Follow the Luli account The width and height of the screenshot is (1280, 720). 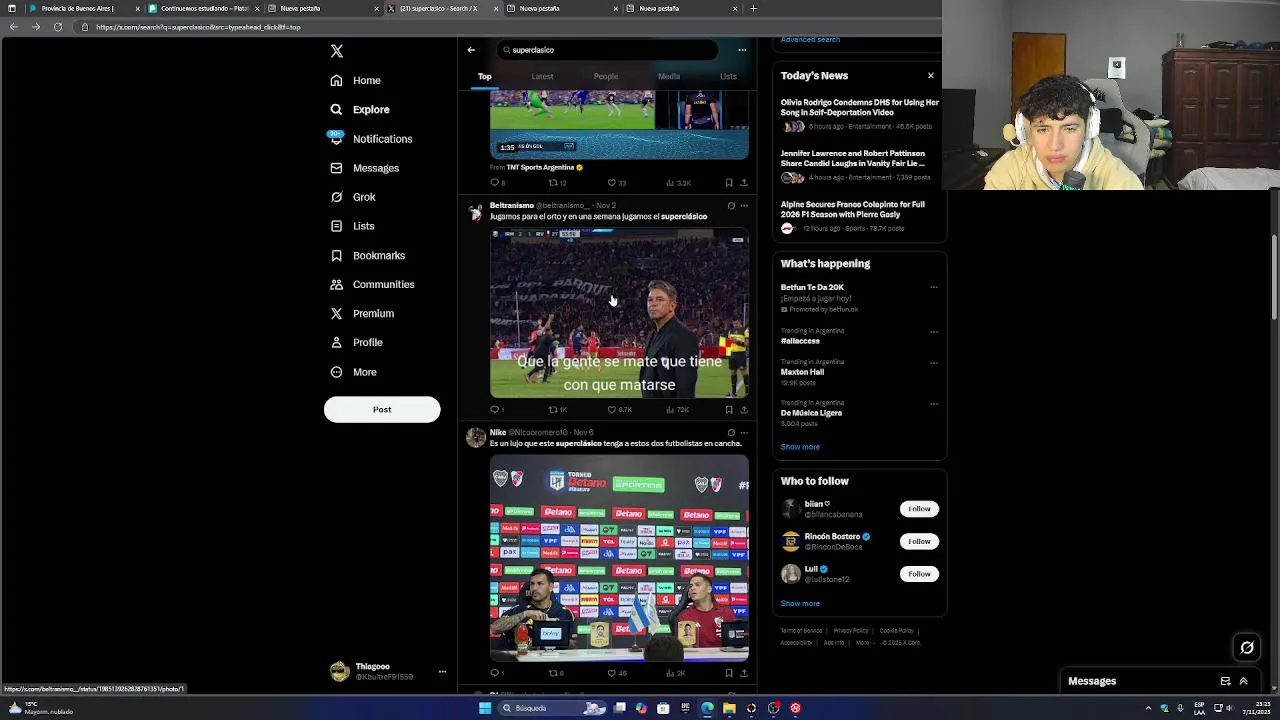click(x=919, y=574)
